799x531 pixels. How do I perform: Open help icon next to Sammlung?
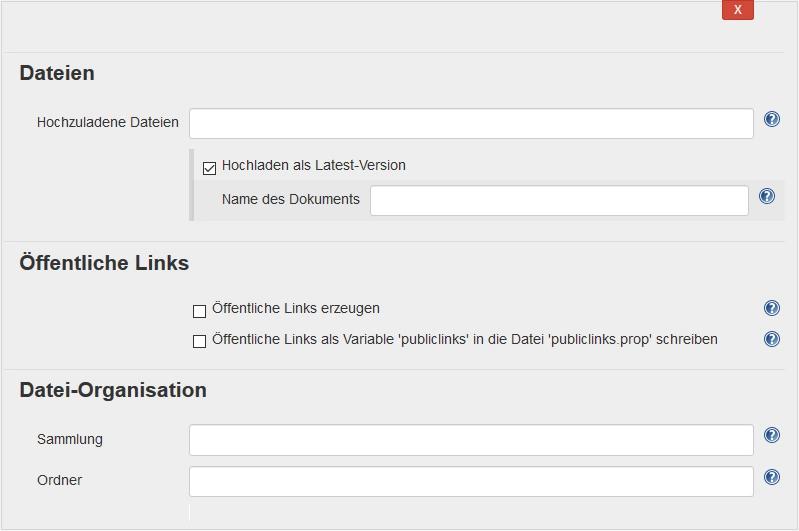pyautogui.click(x=771, y=436)
